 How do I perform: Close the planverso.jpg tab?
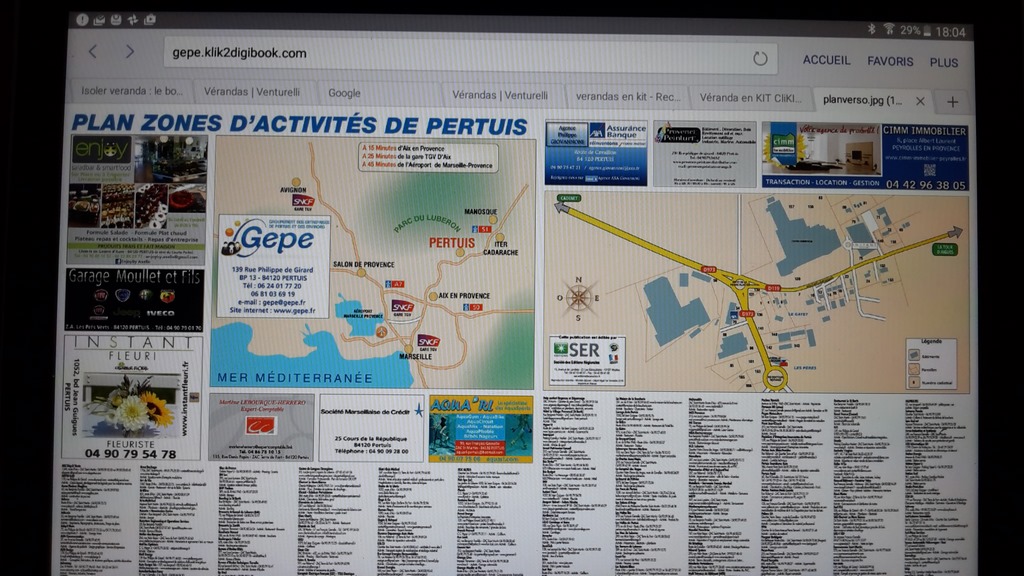[920, 101]
